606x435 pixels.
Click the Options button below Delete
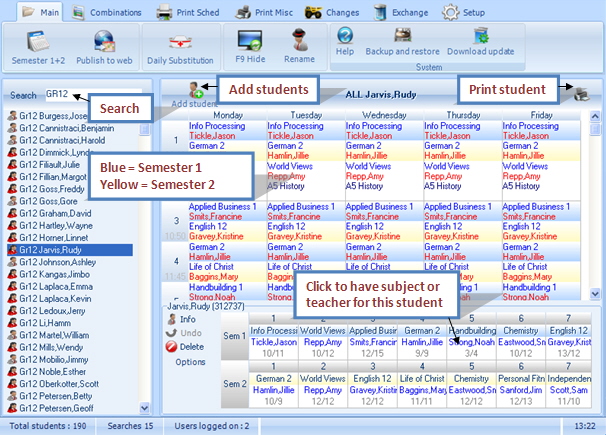pyautogui.click(x=190, y=362)
